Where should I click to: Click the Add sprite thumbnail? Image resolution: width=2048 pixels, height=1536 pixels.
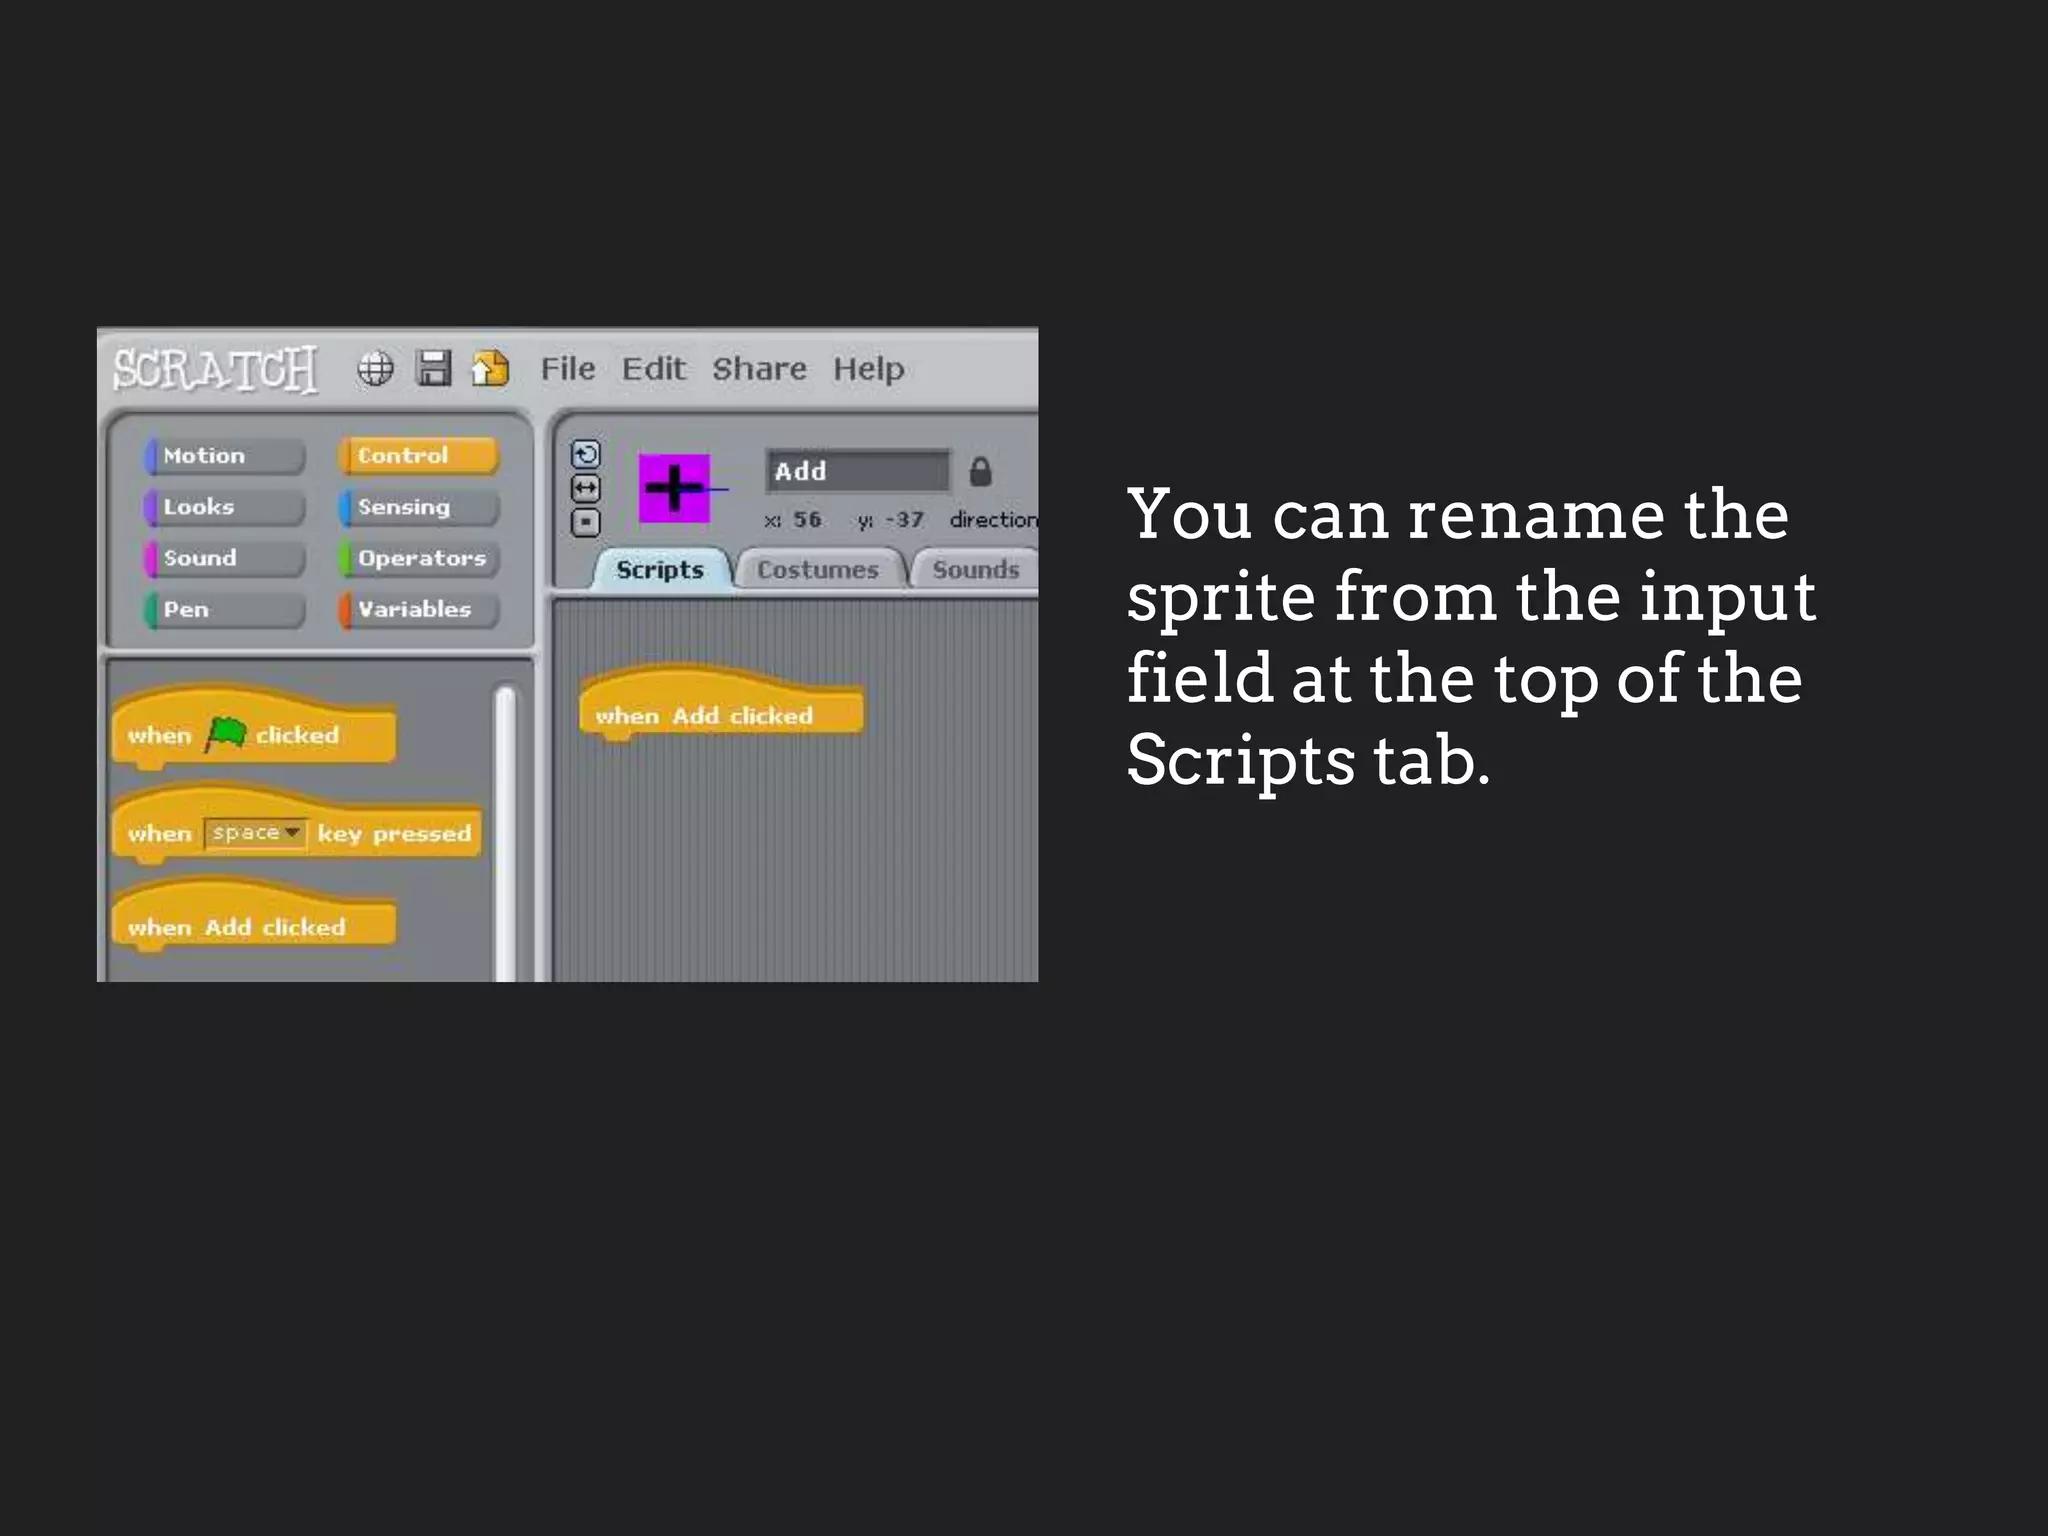[675, 488]
